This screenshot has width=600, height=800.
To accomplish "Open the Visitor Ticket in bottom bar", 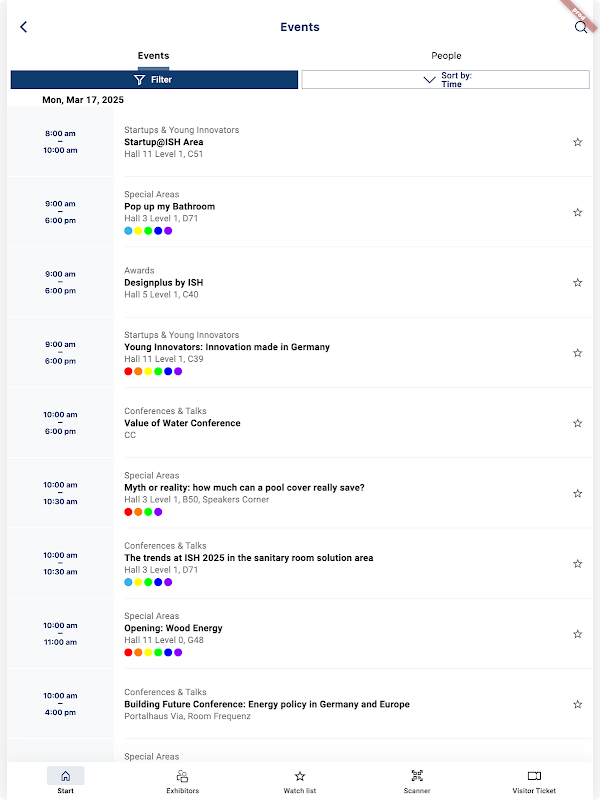I will pos(534,781).
